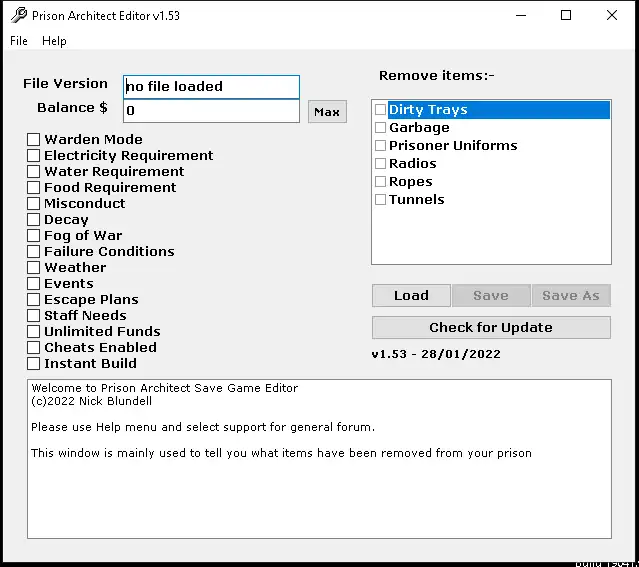Close the Prison Architect Editor window

tap(612, 15)
